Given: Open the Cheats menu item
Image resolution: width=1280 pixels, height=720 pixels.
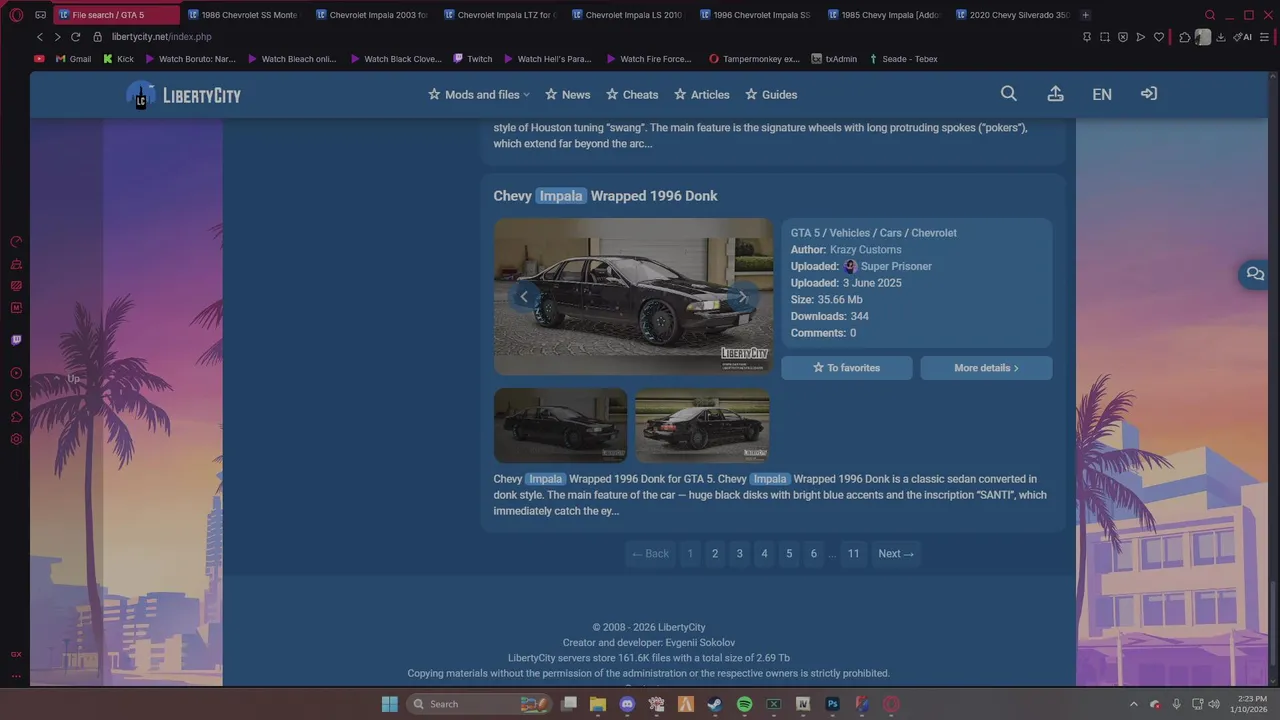Looking at the screenshot, I should pos(632,95).
